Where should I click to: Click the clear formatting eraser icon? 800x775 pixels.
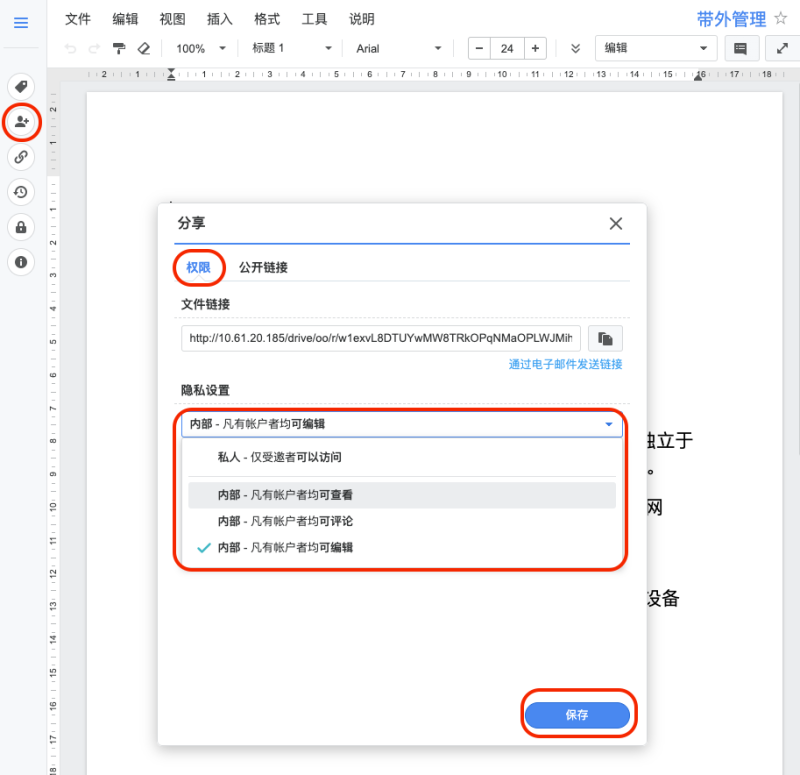[x=144, y=48]
